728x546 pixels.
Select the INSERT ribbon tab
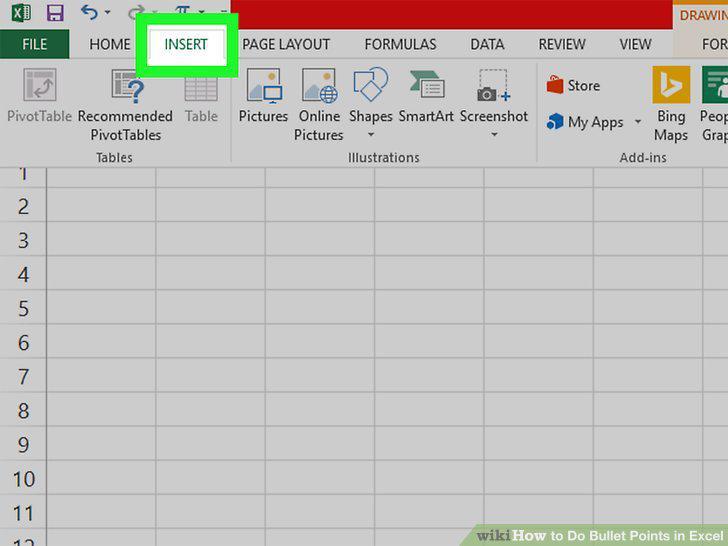[186, 44]
